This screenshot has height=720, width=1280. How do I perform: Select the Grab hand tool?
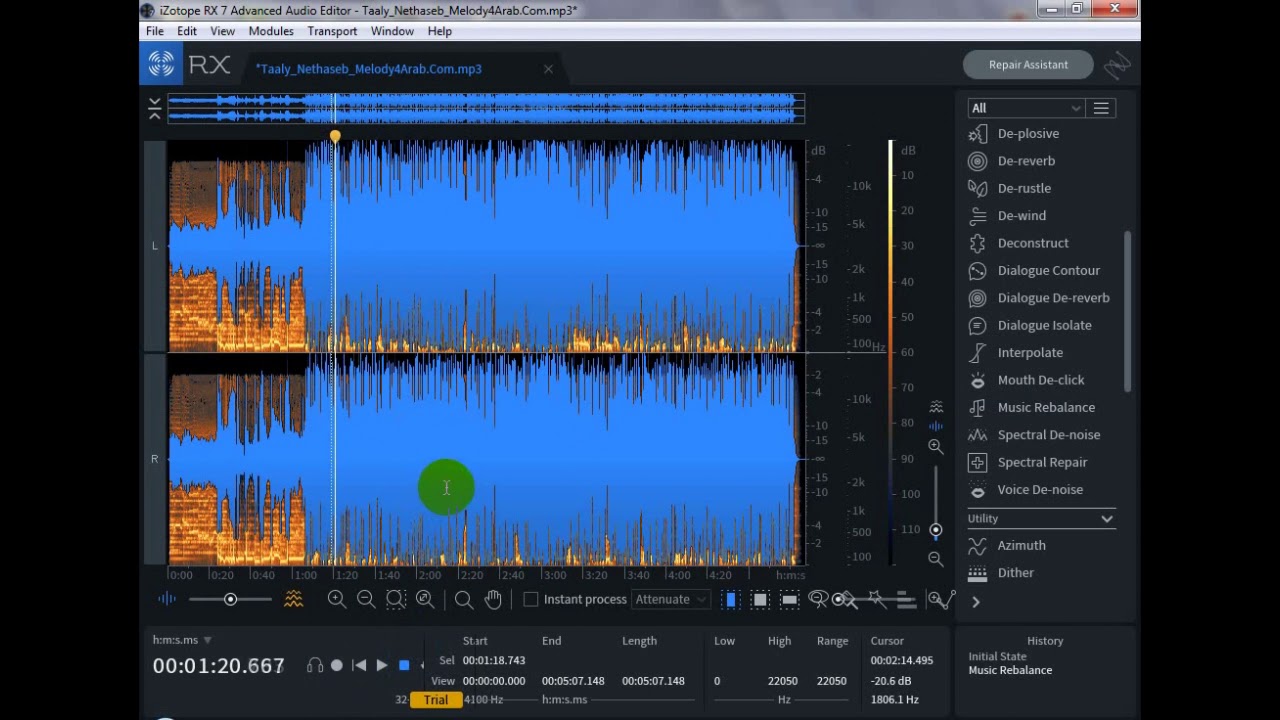point(493,599)
